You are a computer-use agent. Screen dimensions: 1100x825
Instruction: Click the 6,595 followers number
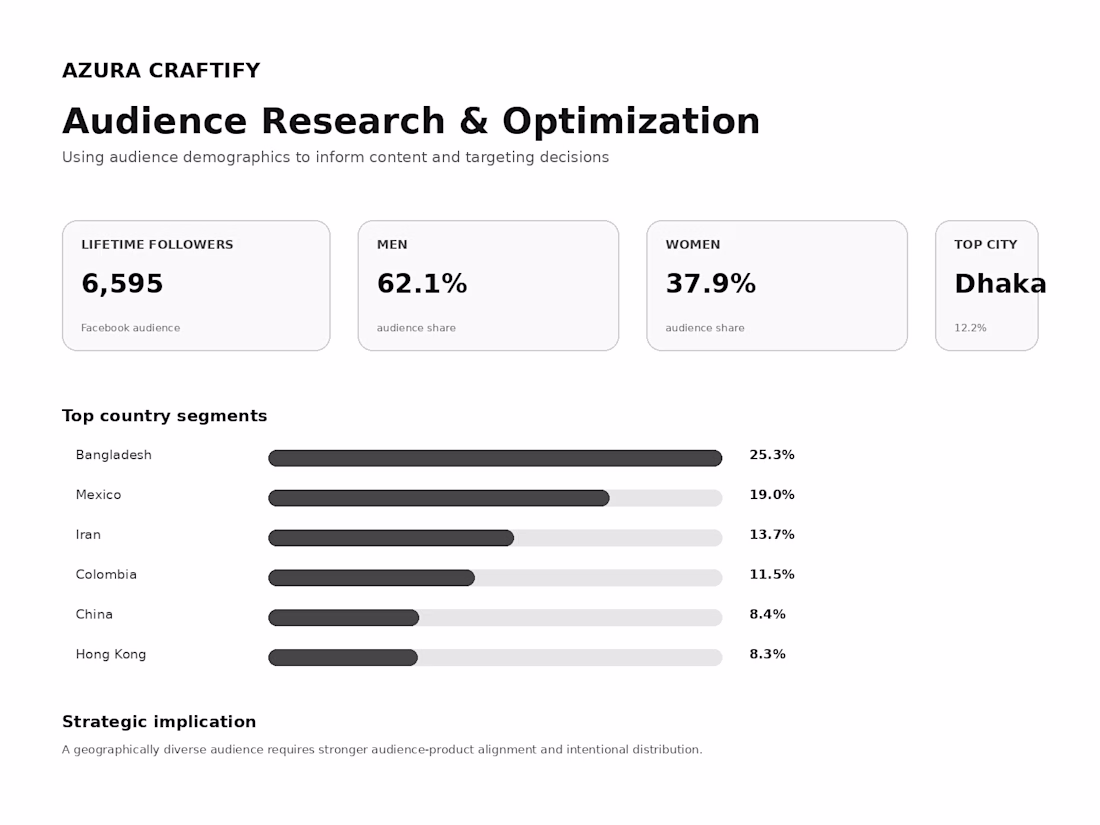coord(122,283)
